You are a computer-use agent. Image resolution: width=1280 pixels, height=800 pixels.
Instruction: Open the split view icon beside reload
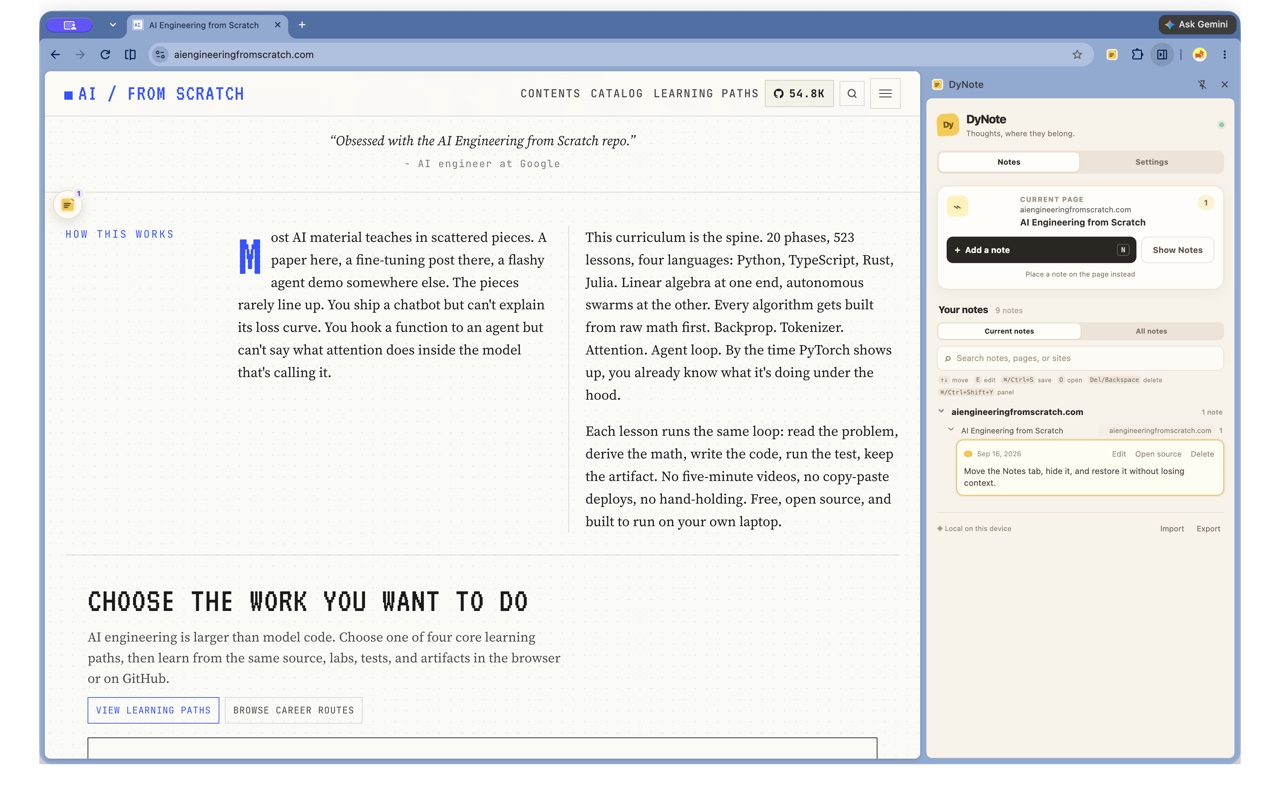130,55
